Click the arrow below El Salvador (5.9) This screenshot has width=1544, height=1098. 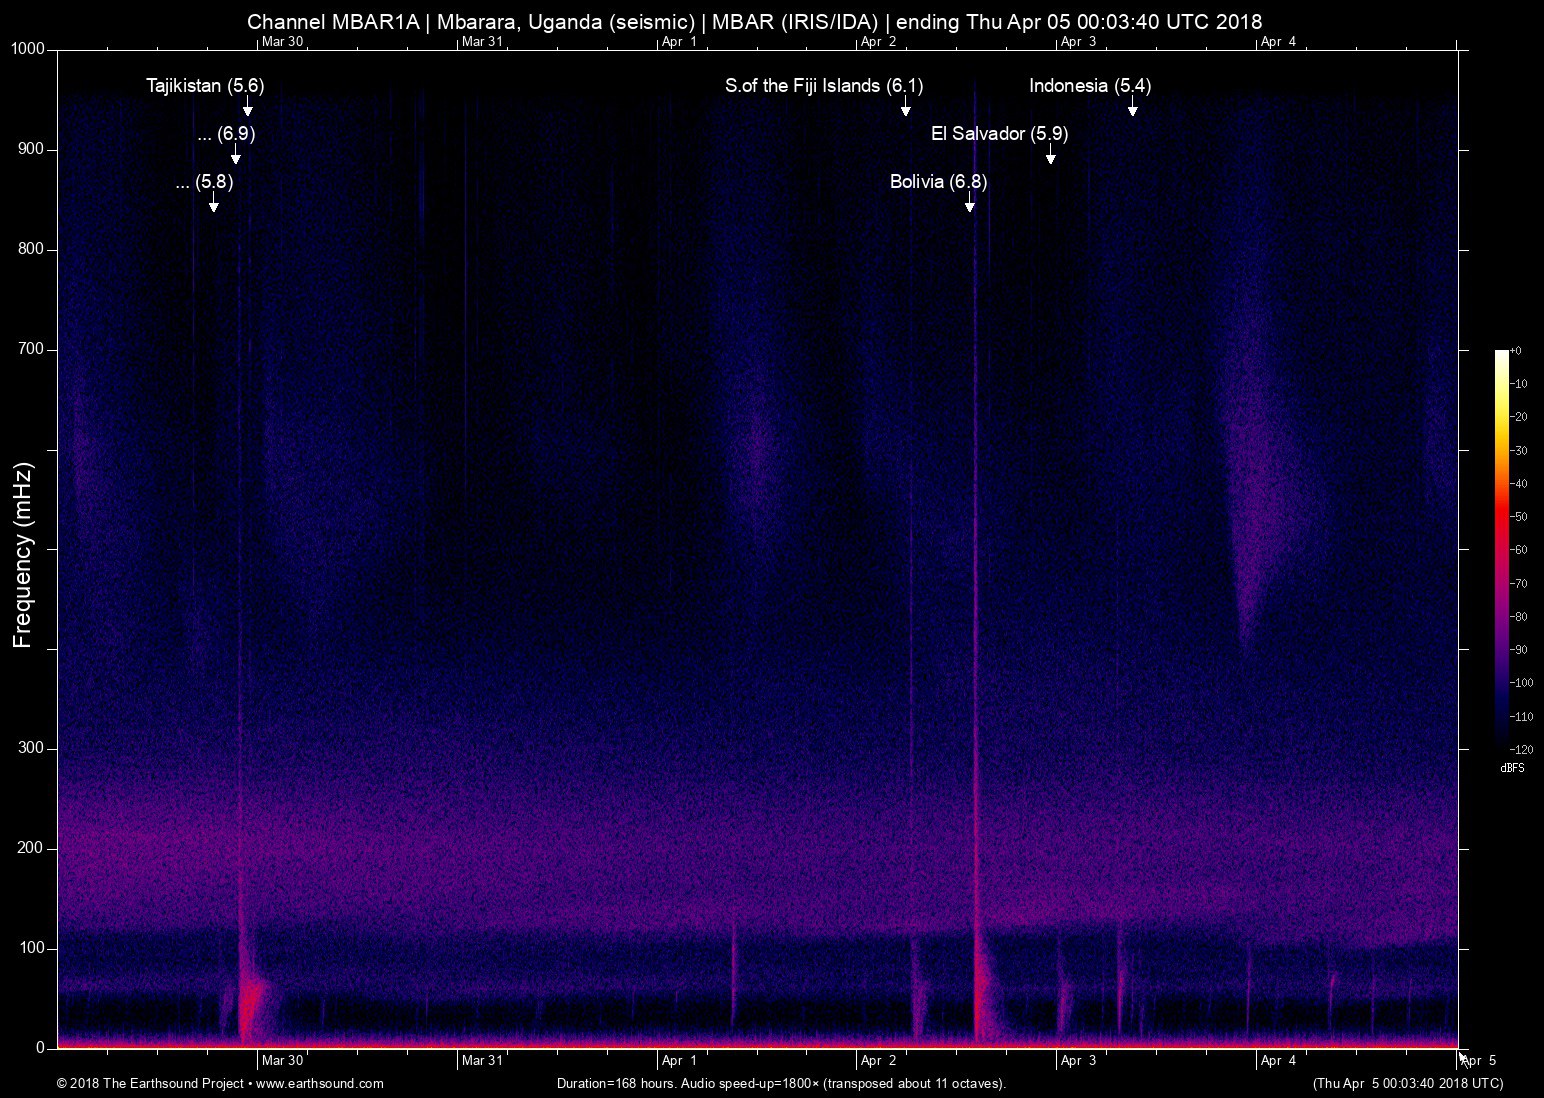(1050, 156)
